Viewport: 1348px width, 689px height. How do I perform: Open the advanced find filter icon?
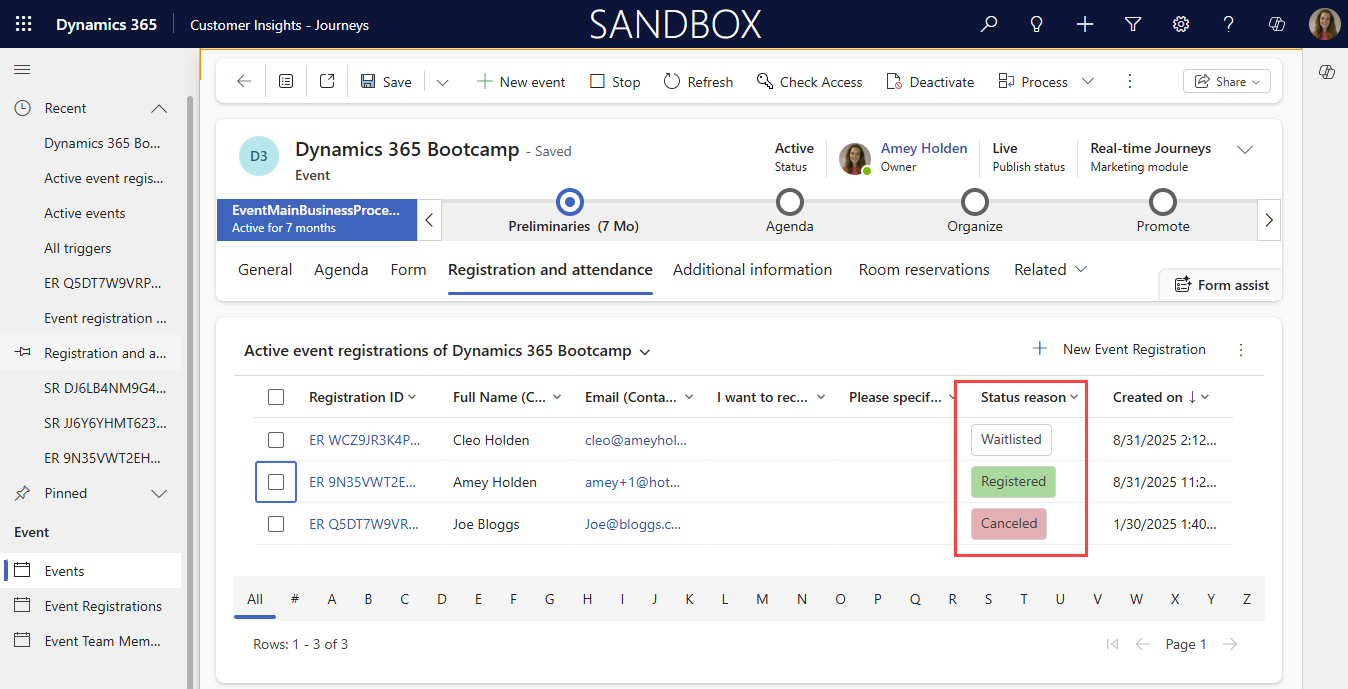[x=1133, y=24]
